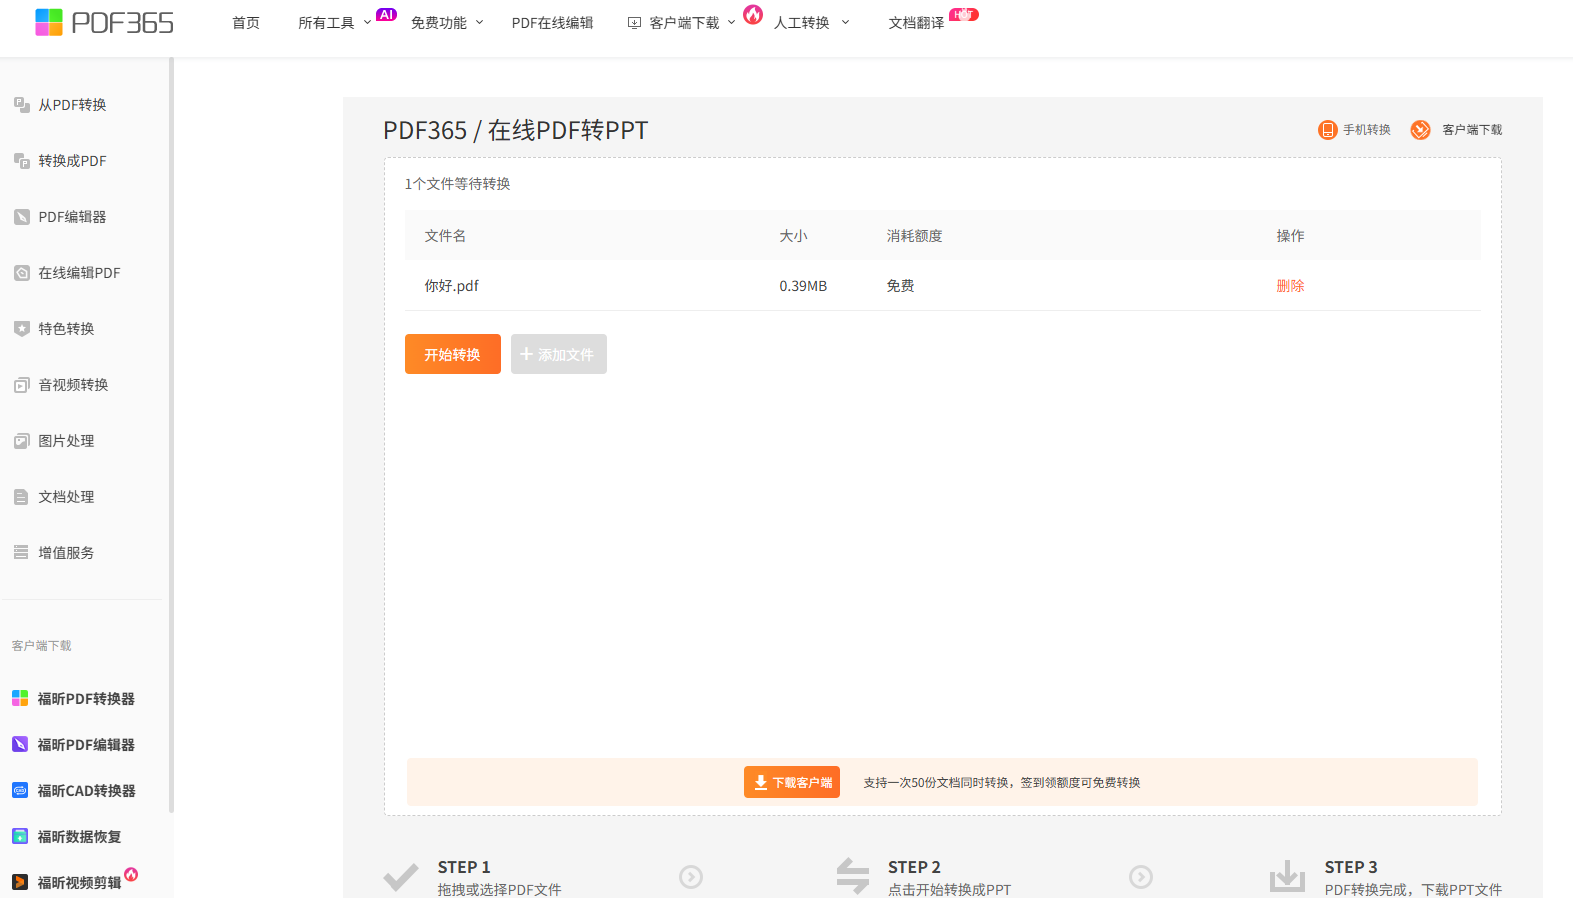Click the 福昕PDF转换器 app icon
1573x898 pixels.
pyautogui.click(x=20, y=698)
